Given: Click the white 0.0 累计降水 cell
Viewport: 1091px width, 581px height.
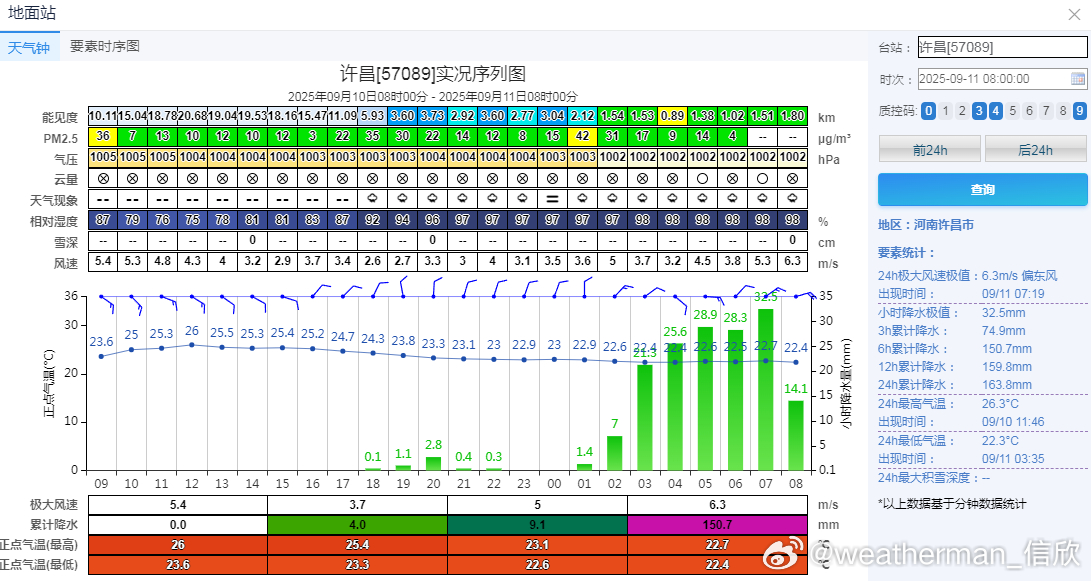Looking at the screenshot, I should point(178,525).
